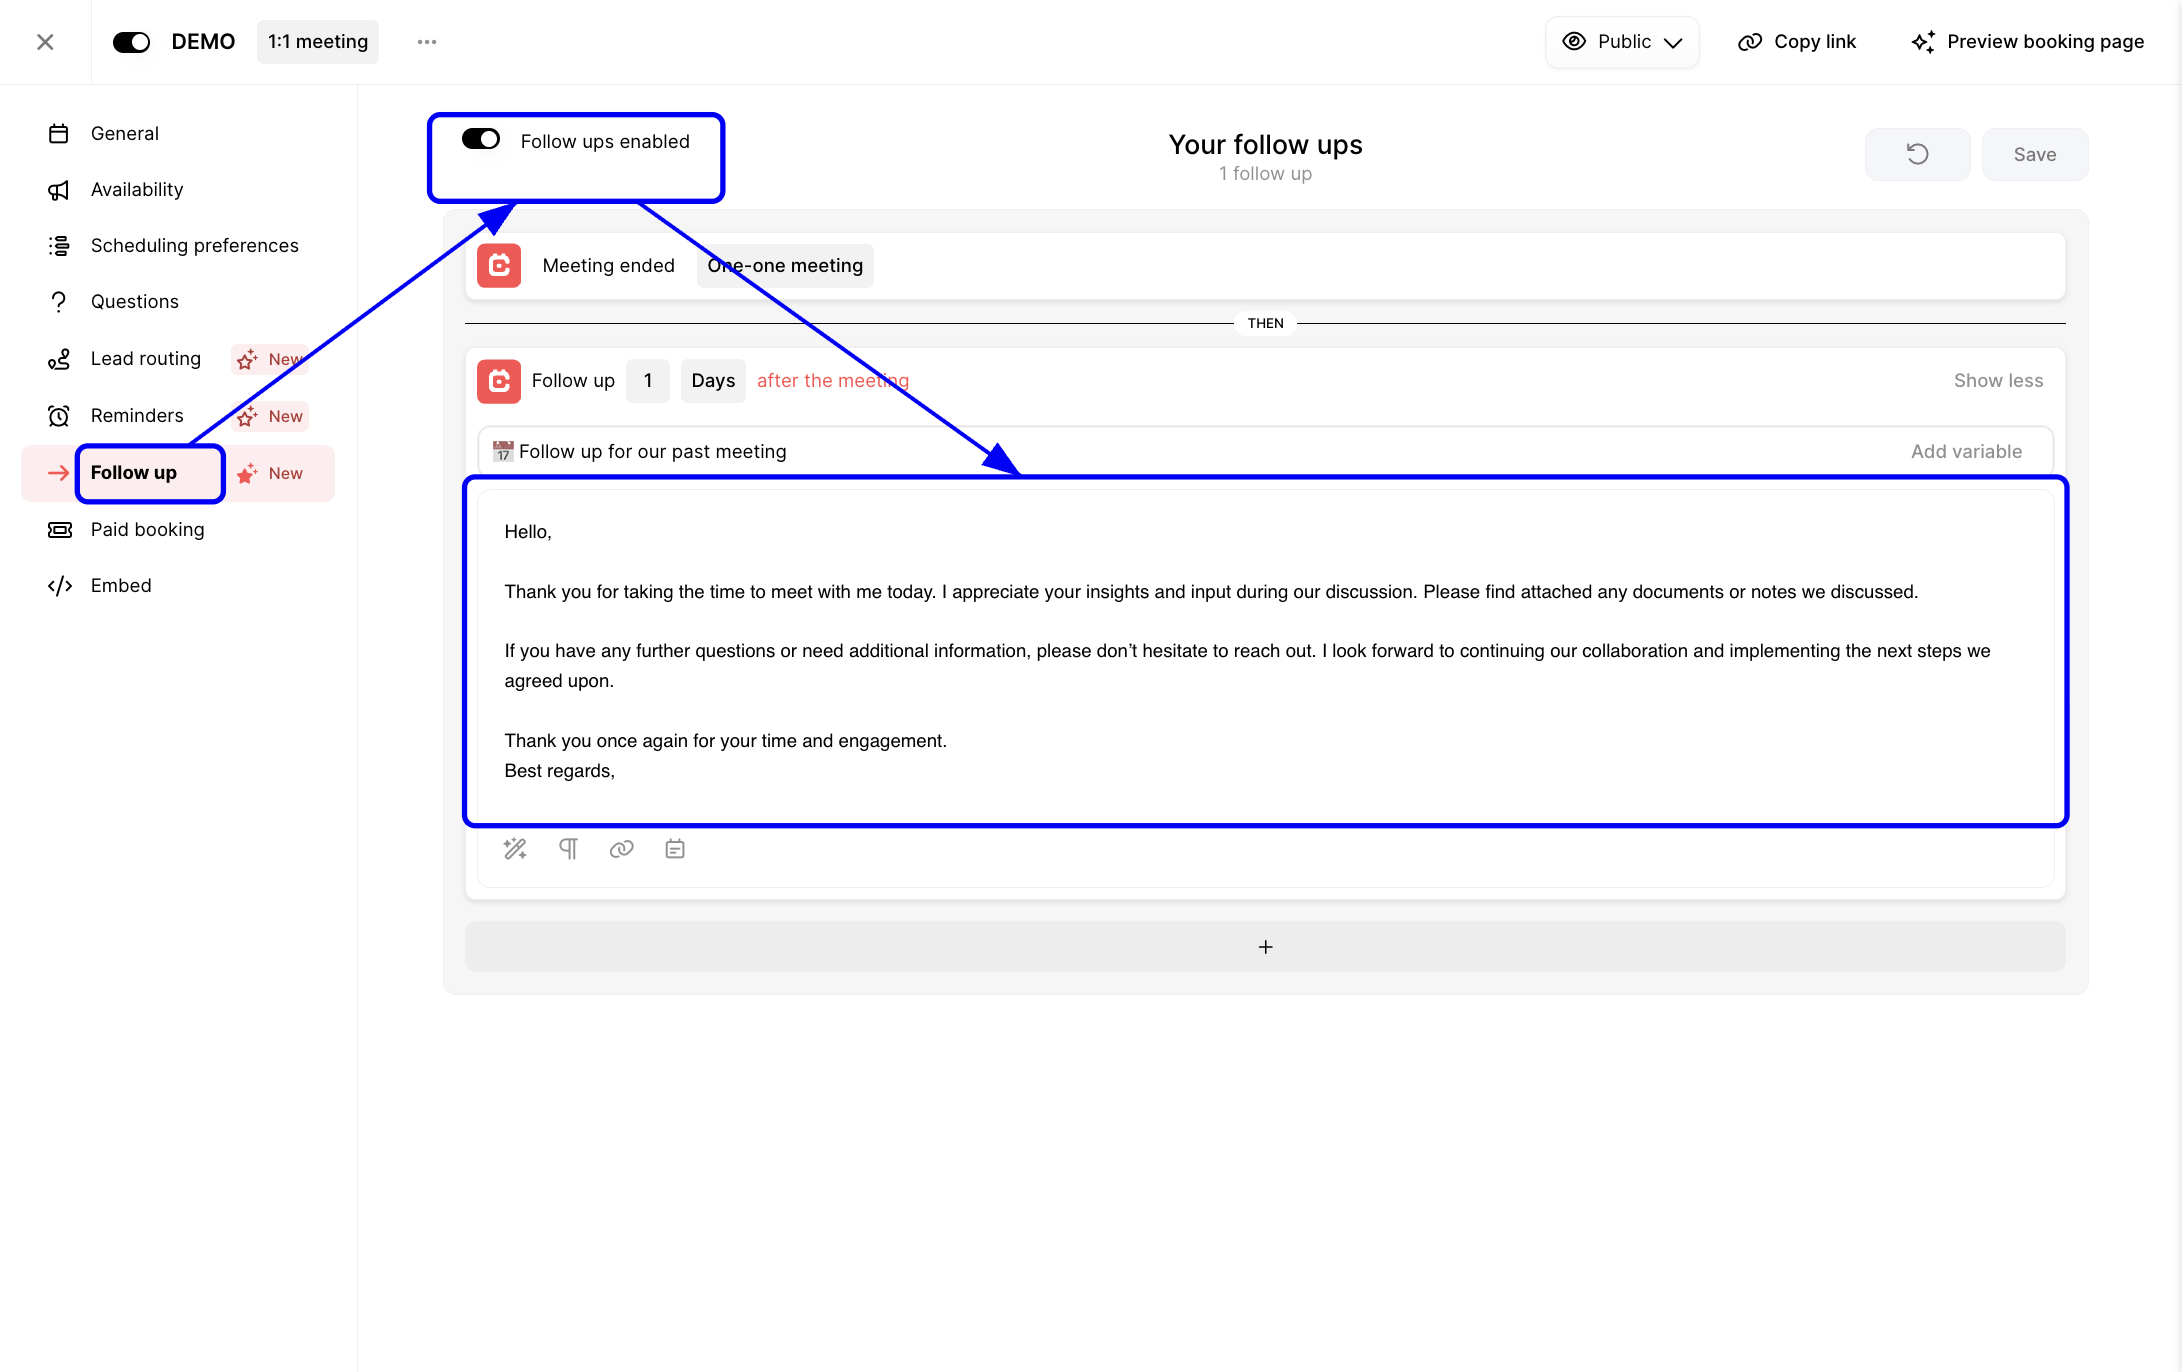Click the paragraph formatting icon below the message
2182x1372 pixels.
point(568,848)
